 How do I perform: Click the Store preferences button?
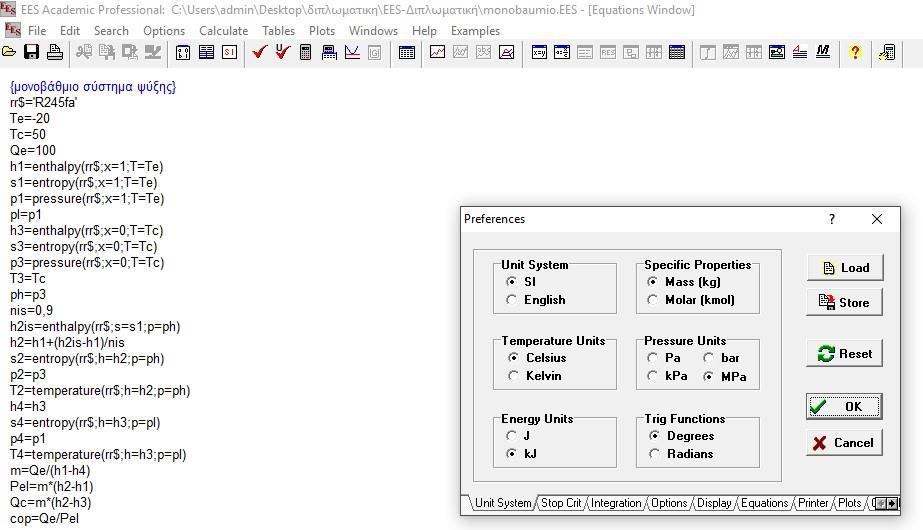tap(845, 303)
